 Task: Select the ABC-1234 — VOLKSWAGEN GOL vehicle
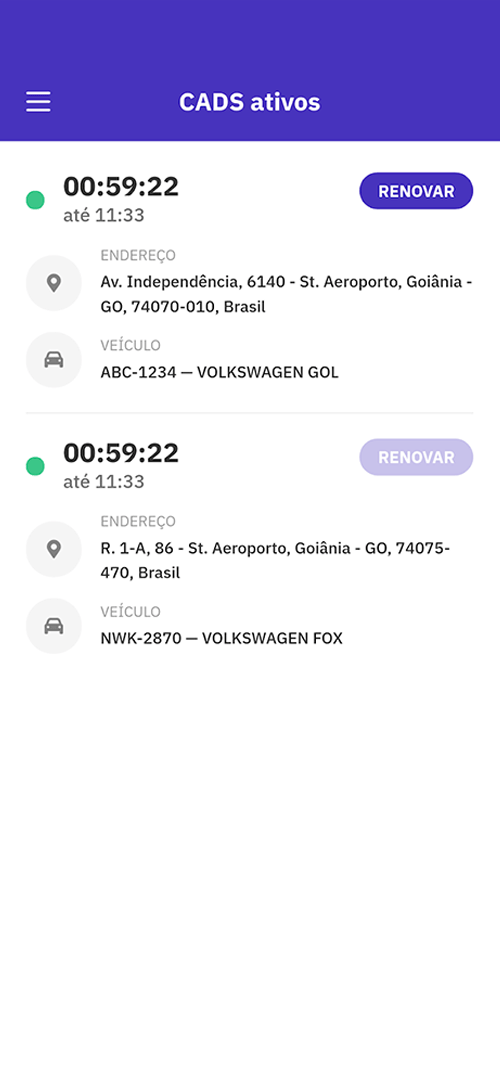point(220,373)
